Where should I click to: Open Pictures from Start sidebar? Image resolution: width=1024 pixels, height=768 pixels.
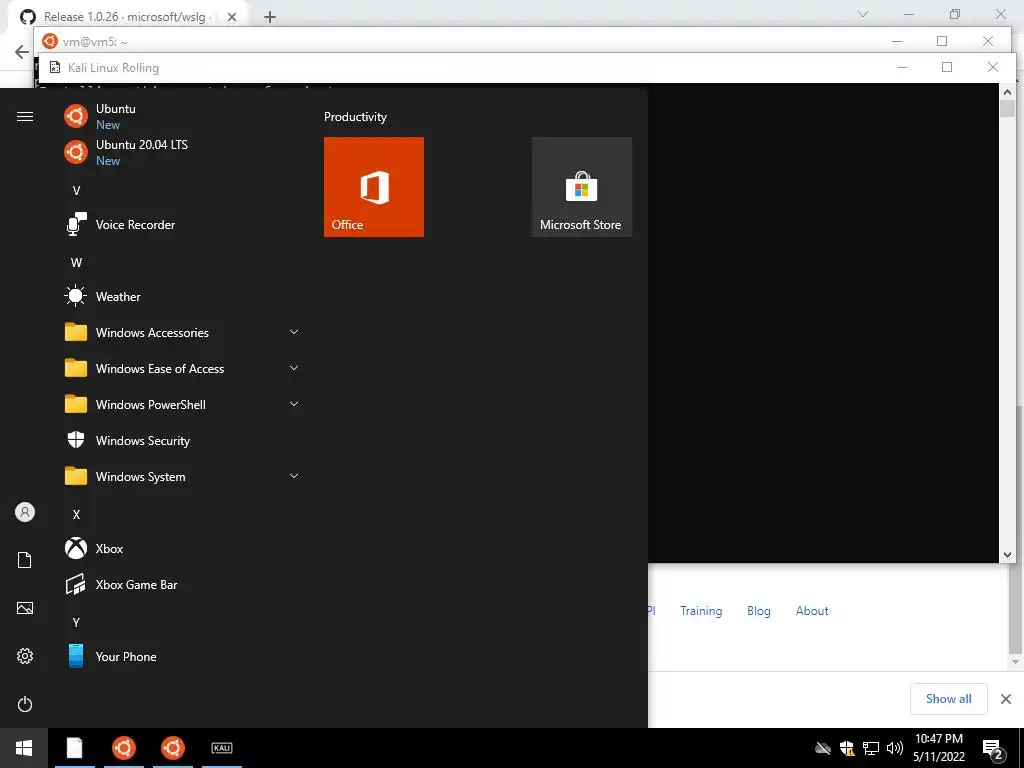click(x=25, y=608)
